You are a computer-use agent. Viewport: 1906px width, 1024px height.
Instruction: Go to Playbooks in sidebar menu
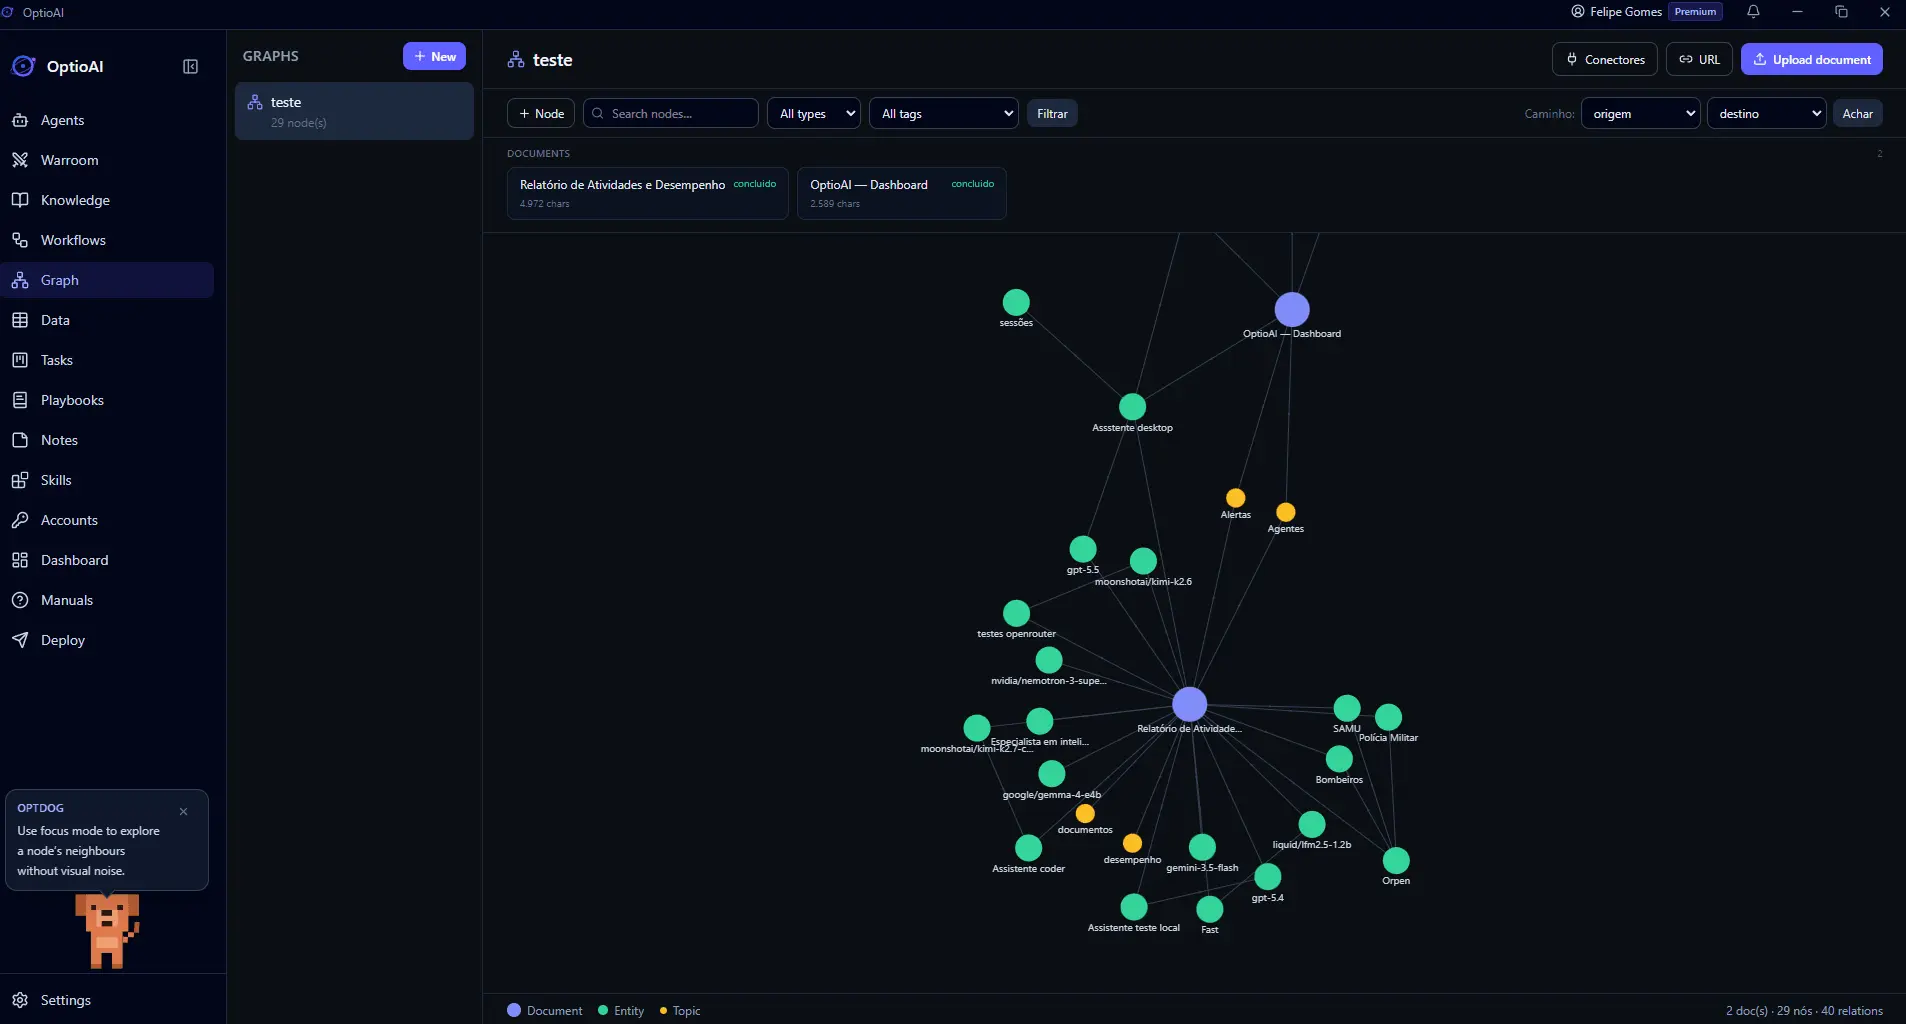(107, 400)
